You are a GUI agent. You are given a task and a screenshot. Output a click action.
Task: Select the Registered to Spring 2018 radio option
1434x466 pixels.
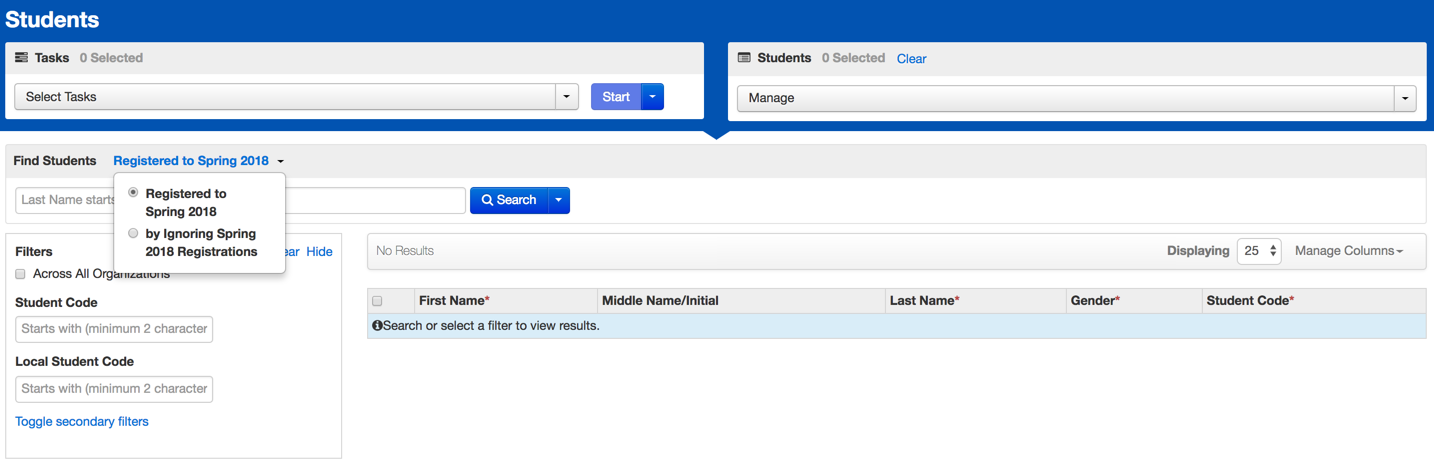click(x=133, y=193)
